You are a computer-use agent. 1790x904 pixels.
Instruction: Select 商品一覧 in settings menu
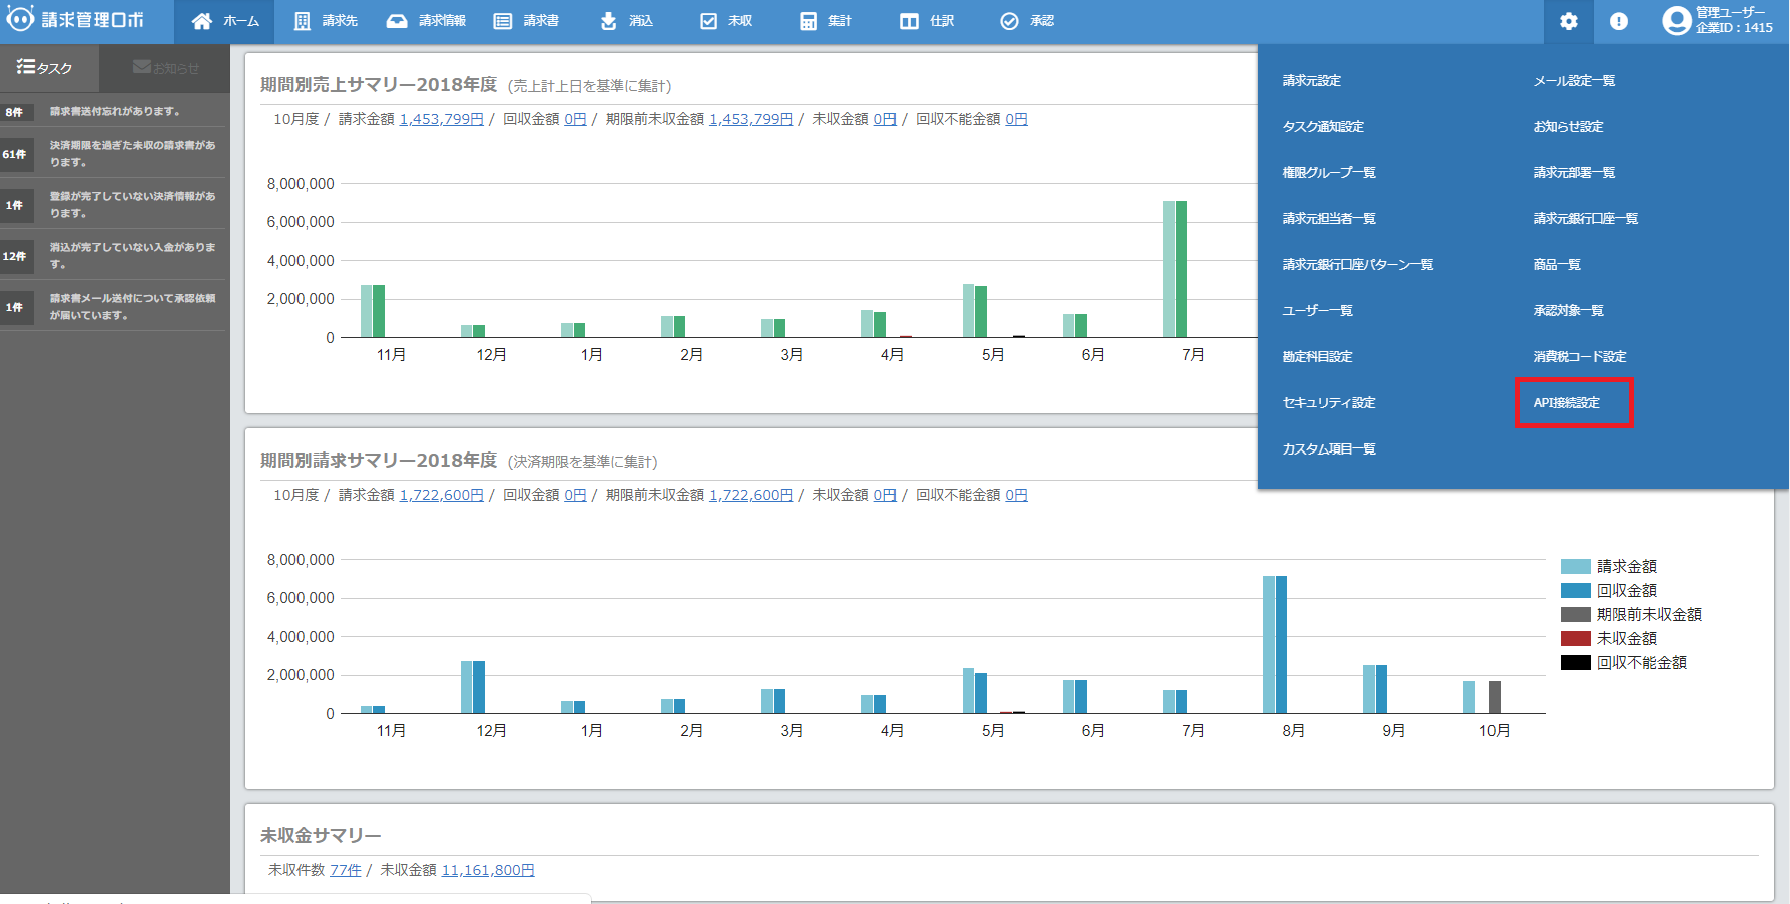click(1557, 265)
